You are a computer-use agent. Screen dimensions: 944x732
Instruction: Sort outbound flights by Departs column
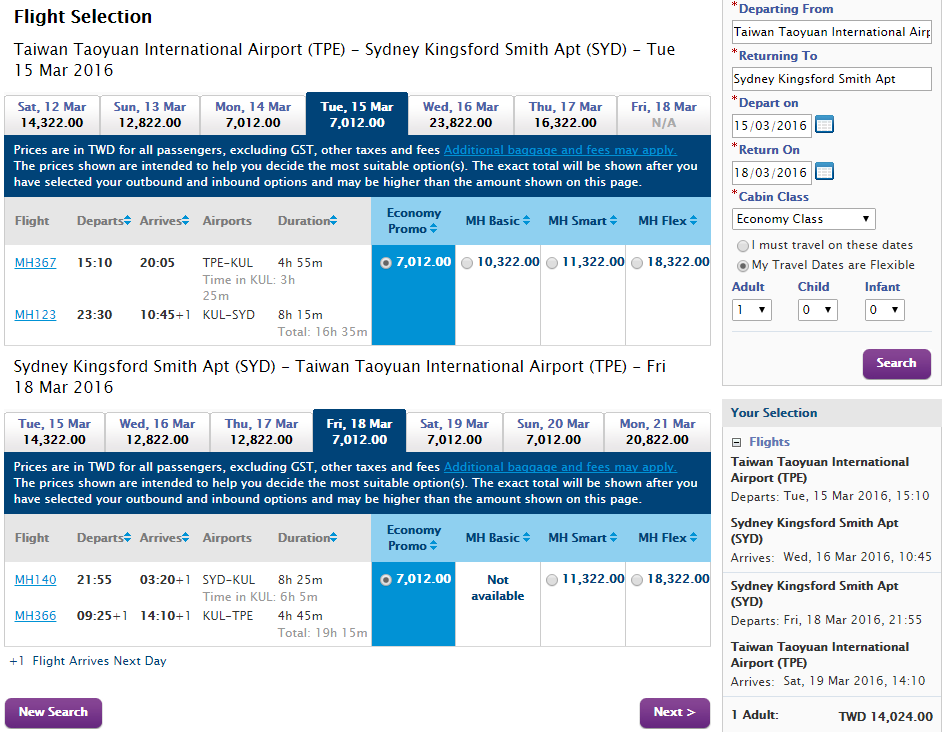tap(104, 221)
